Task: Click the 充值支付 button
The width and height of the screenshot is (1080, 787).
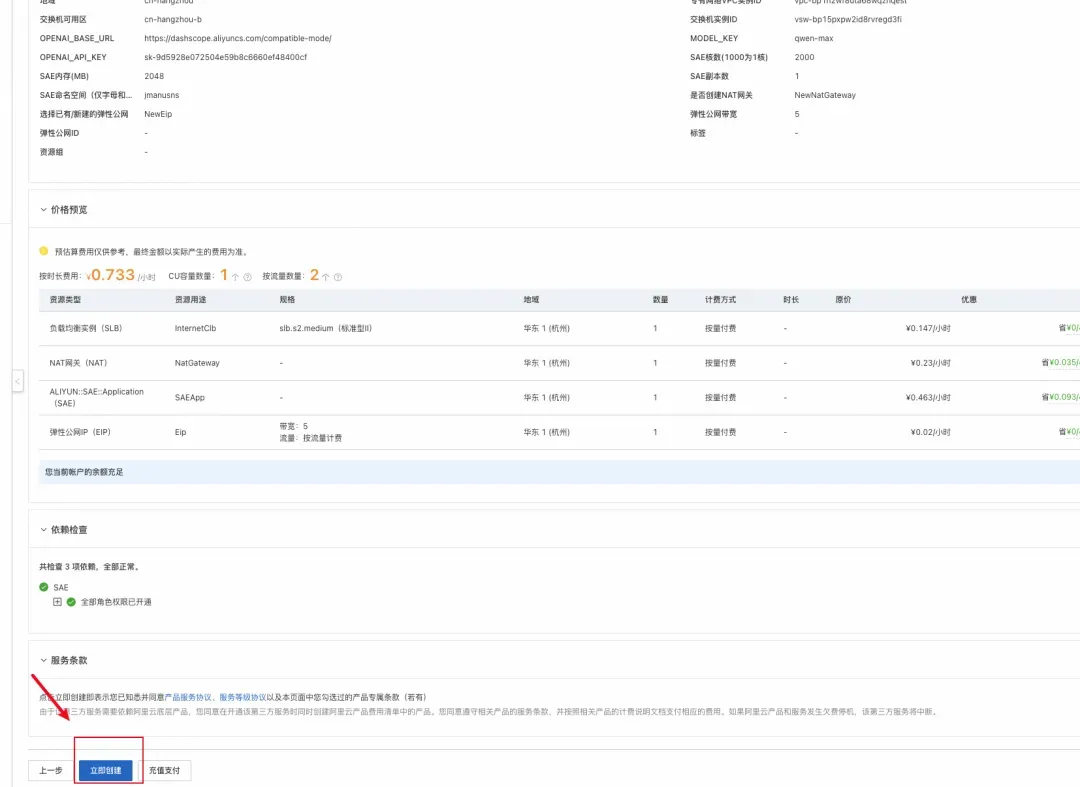Action: (164, 770)
